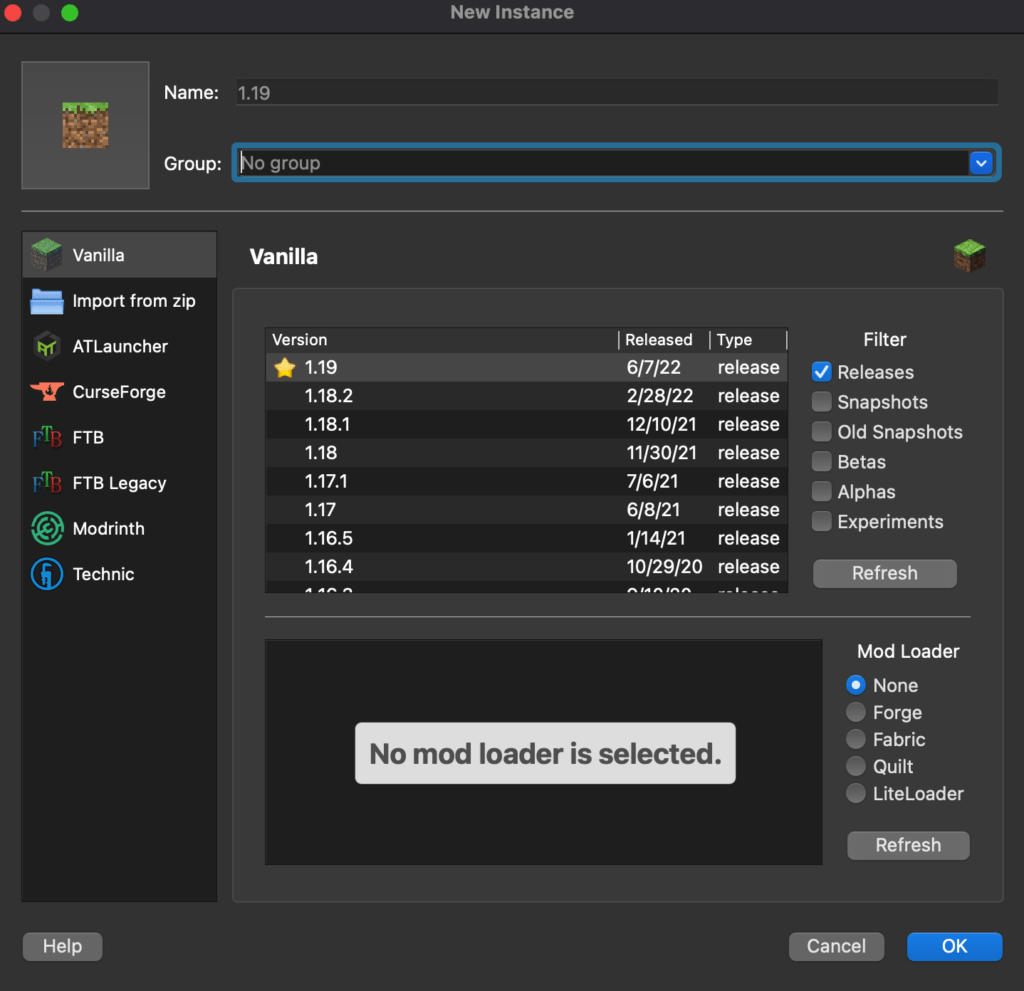1024x991 pixels.
Task: Select the Vanilla source label
Action: coord(99,255)
